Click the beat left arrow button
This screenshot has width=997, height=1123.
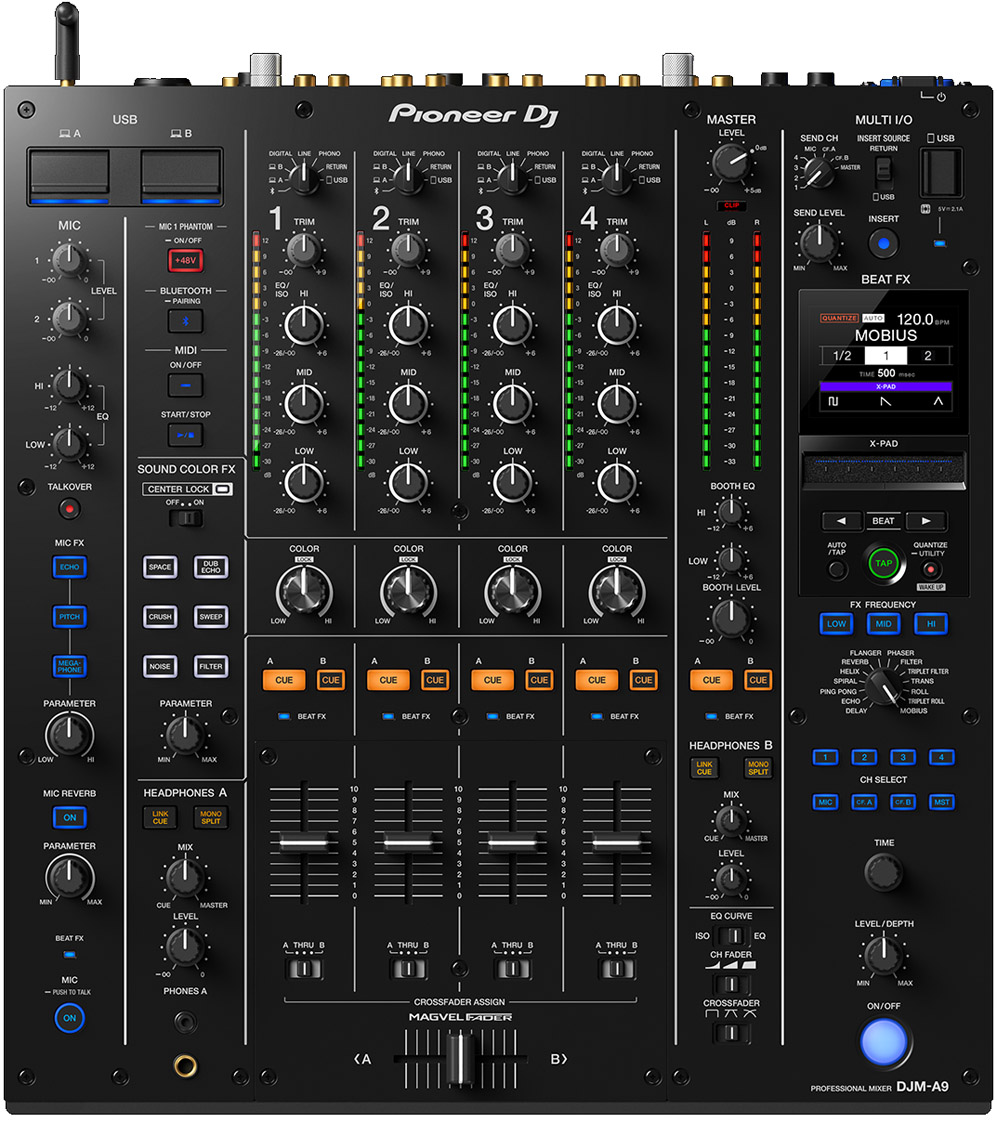tap(841, 521)
